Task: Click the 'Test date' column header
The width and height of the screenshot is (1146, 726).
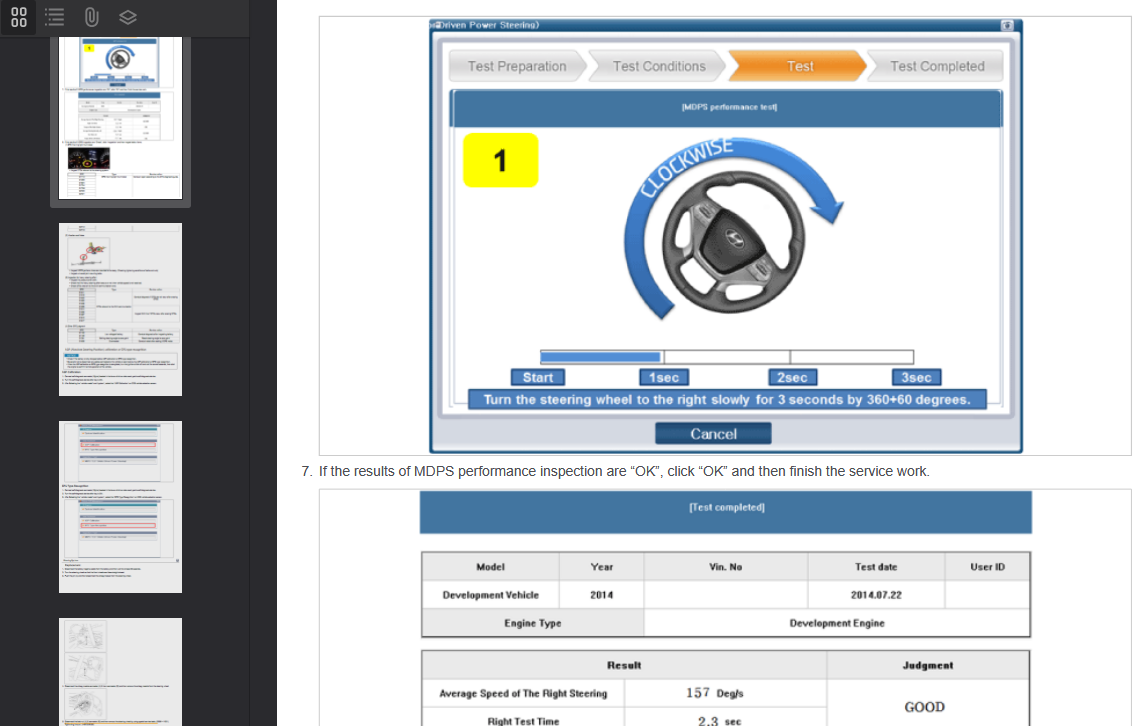Action: click(876, 567)
